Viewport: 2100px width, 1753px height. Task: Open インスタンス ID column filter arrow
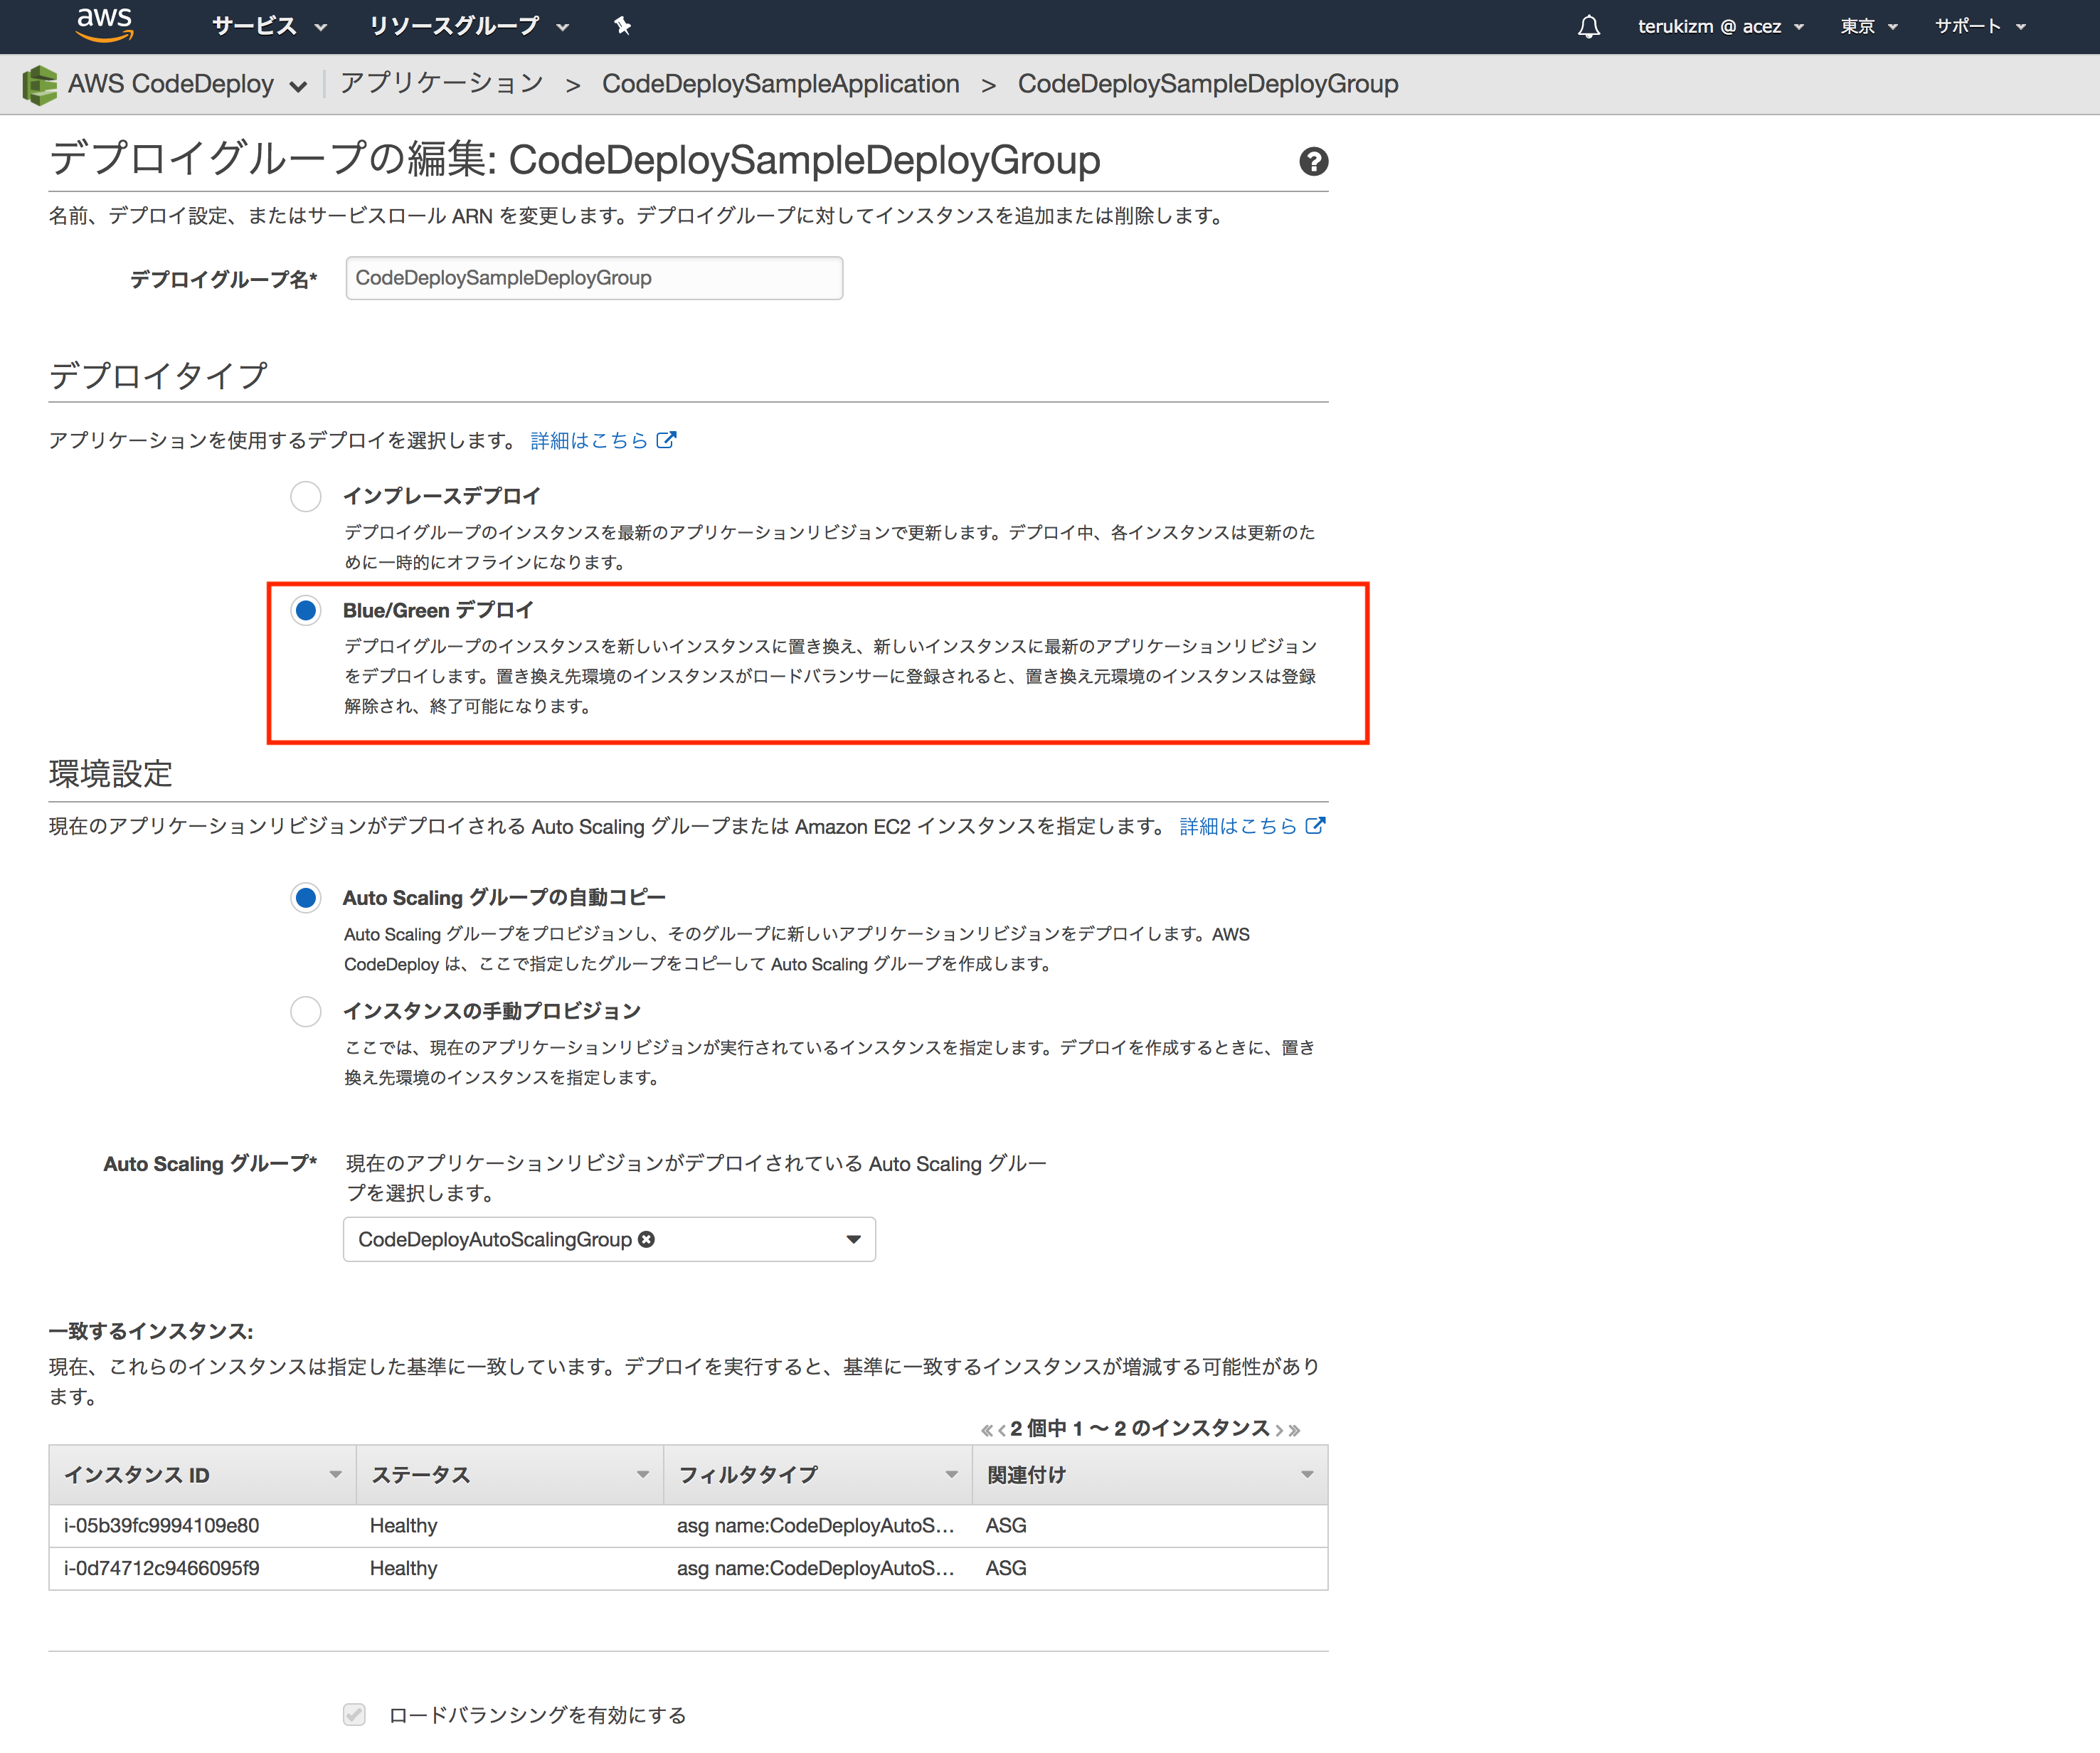336,1475
